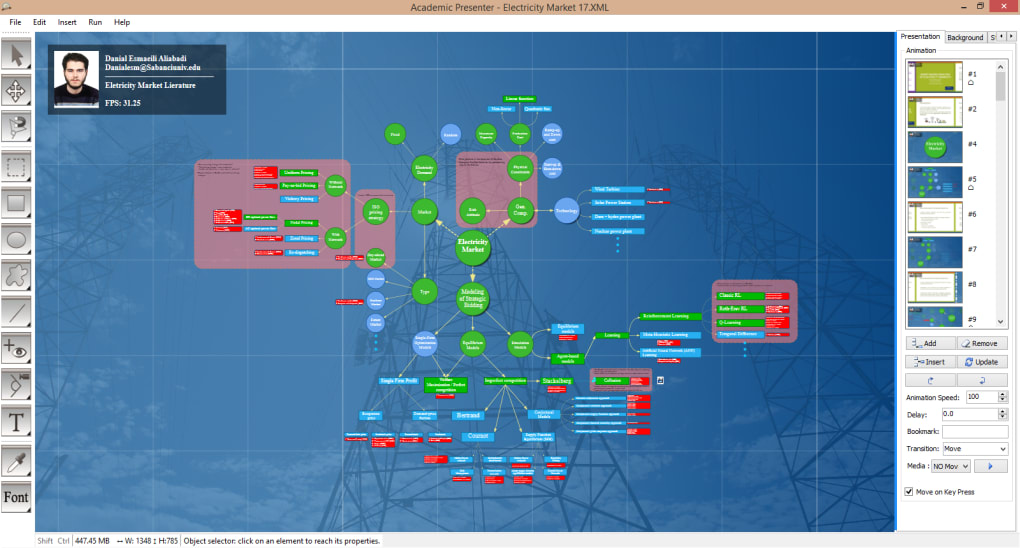Increase Animation Speed with up arrow
Image resolution: width=1020 pixels, height=548 pixels.
click(x=1002, y=394)
